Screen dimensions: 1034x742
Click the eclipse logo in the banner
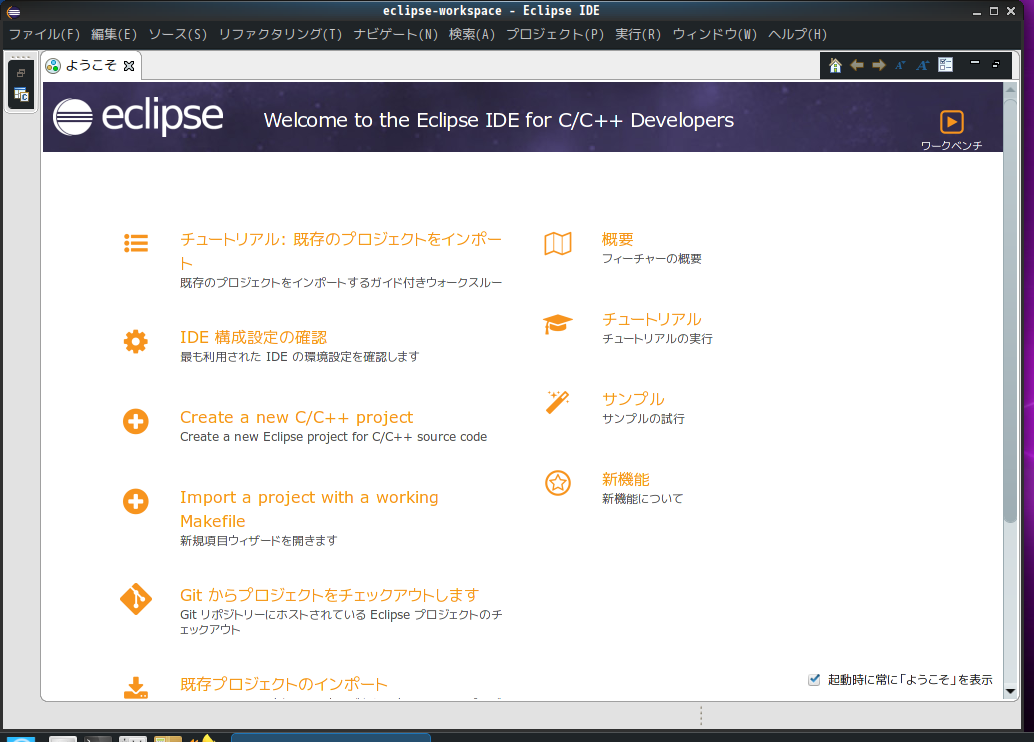tap(138, 117)
